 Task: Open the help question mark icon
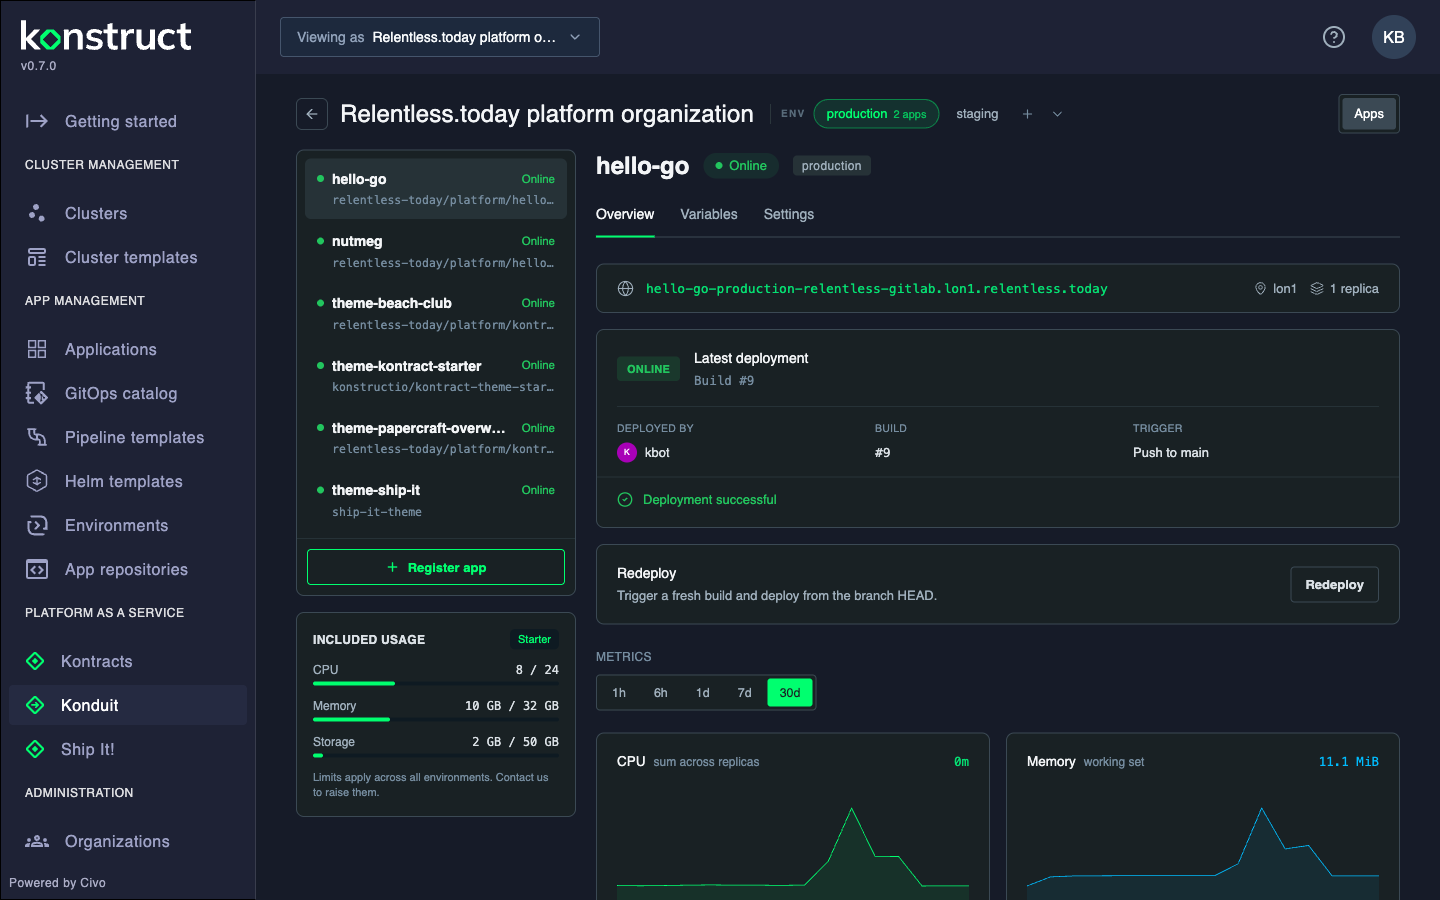(1334, 37)
